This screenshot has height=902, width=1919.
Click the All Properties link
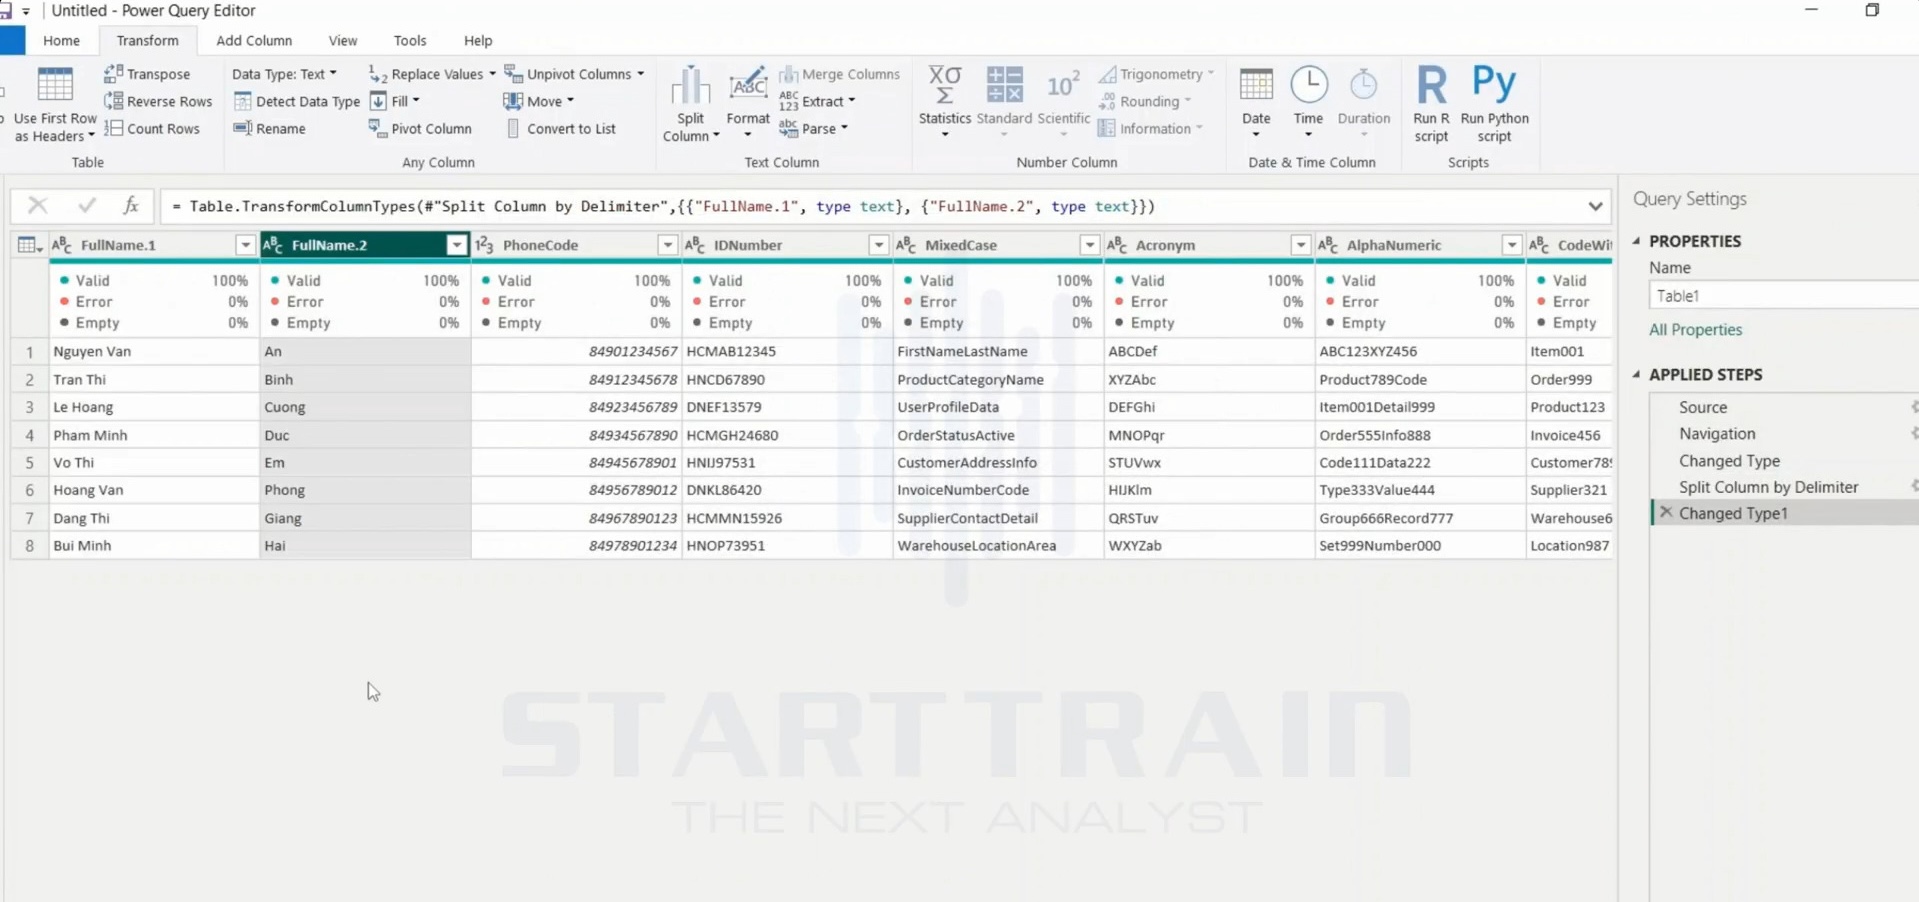pyautogui.click(x=1695, y=330)
